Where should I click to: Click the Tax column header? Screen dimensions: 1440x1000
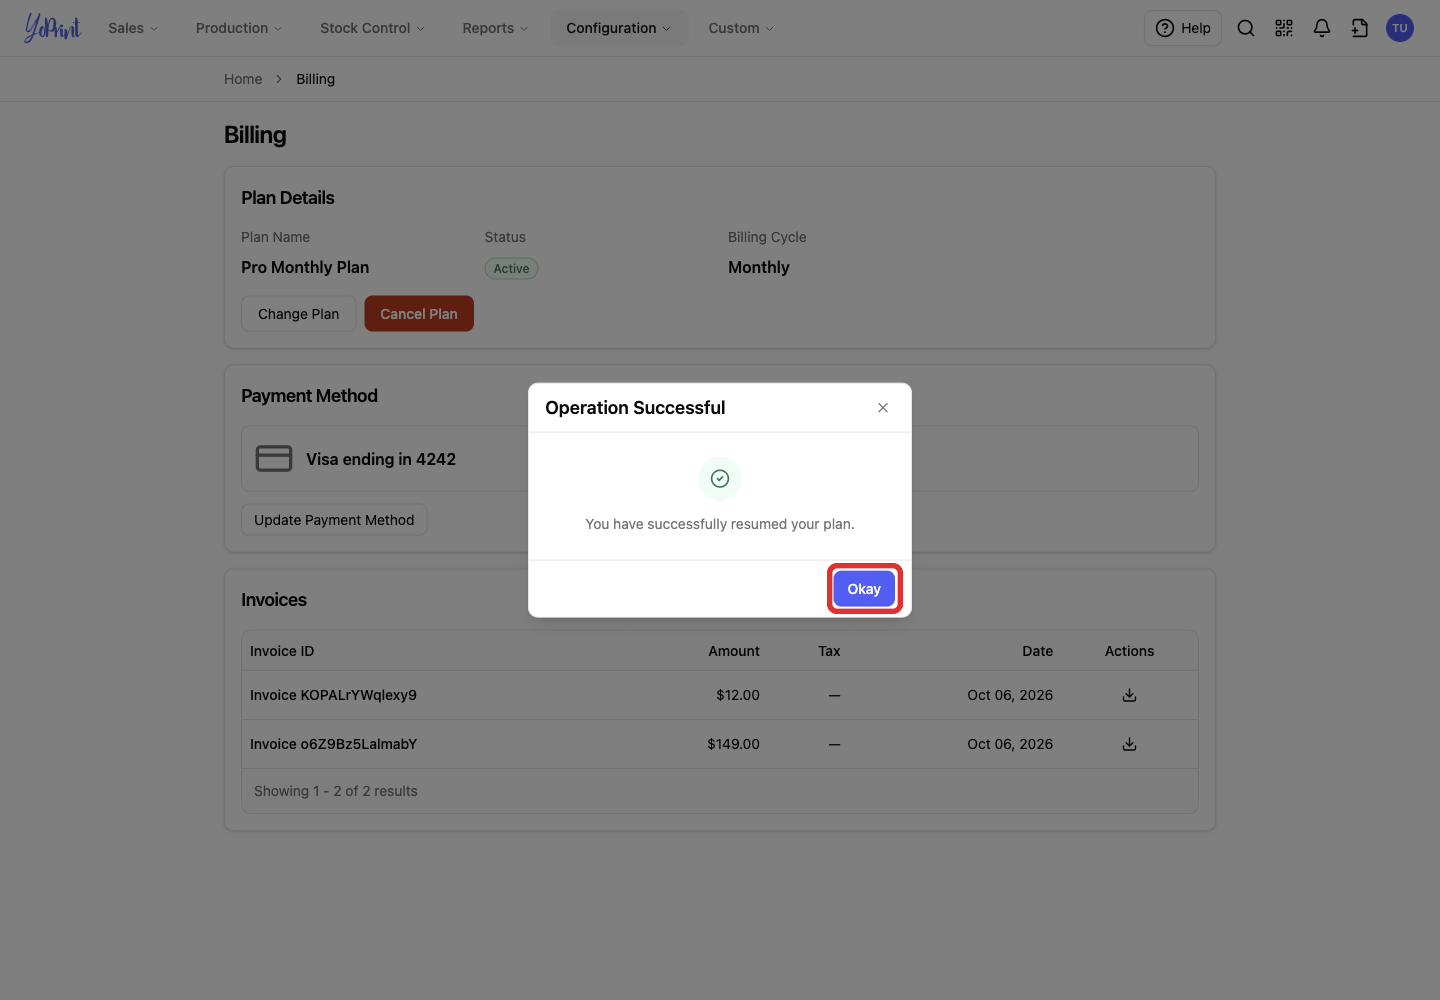(829, 651)
